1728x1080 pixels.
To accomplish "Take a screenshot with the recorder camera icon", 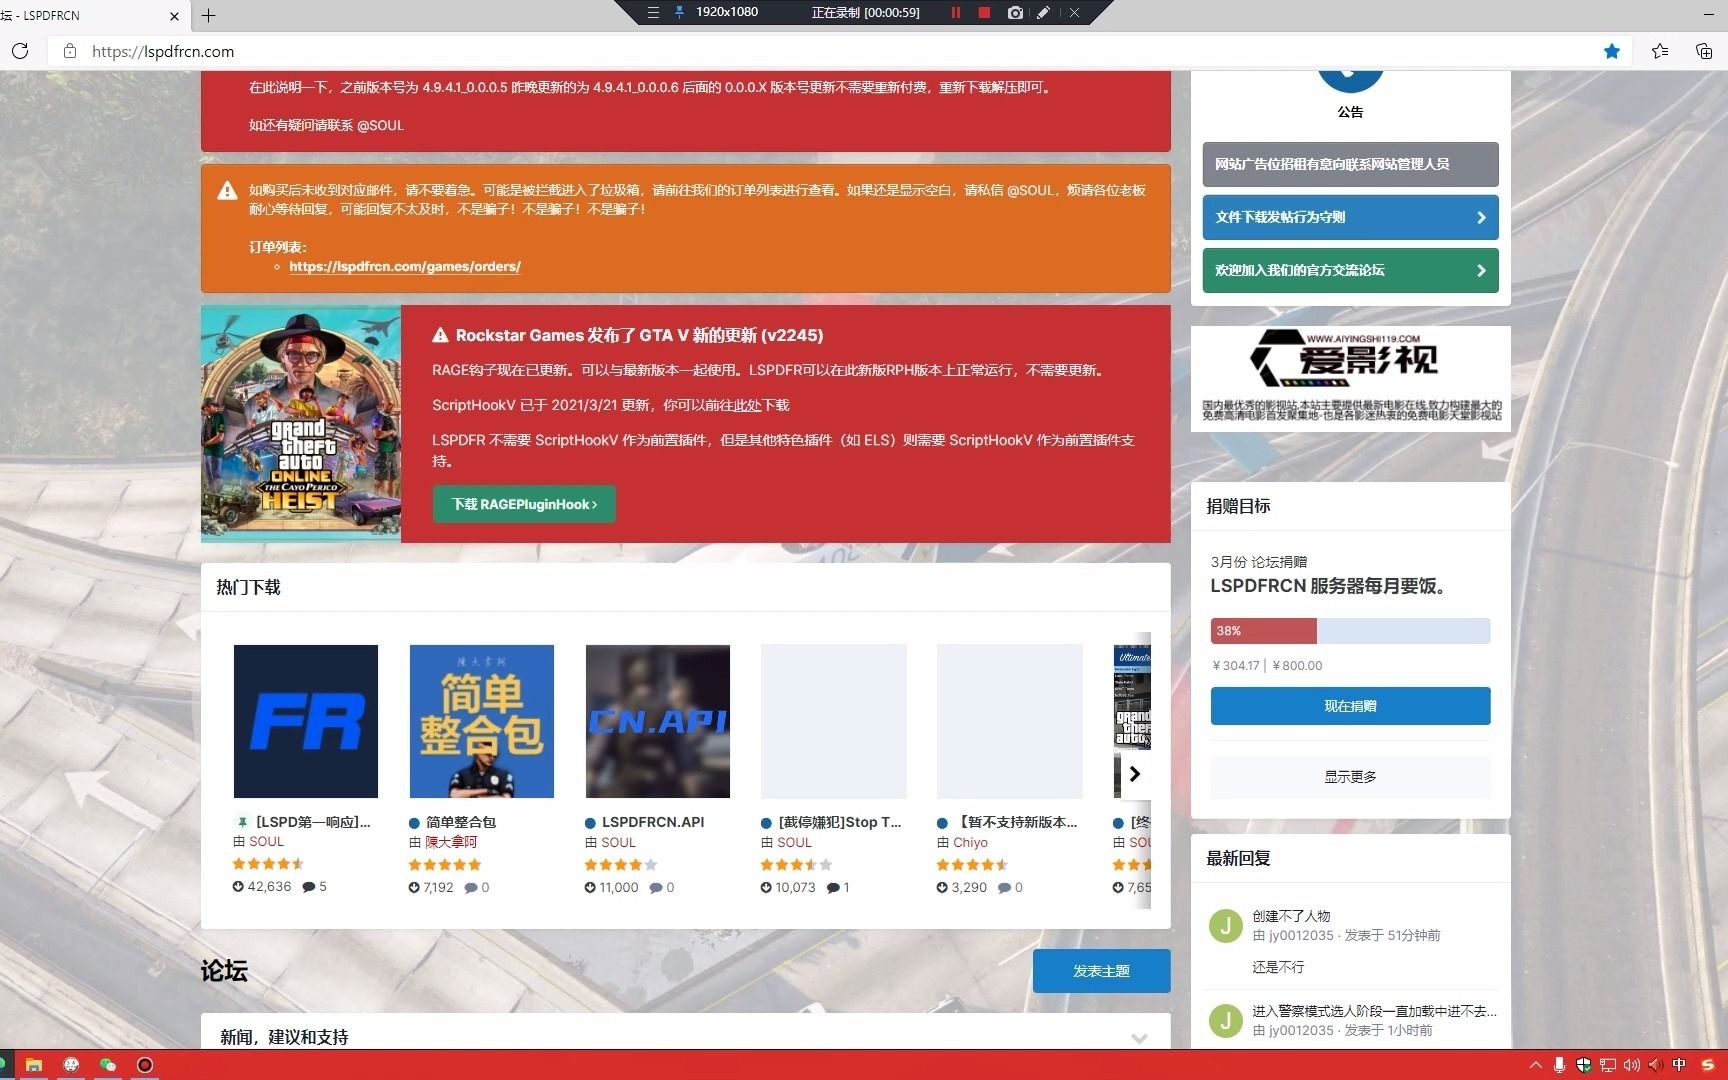I will (1015, 12).
